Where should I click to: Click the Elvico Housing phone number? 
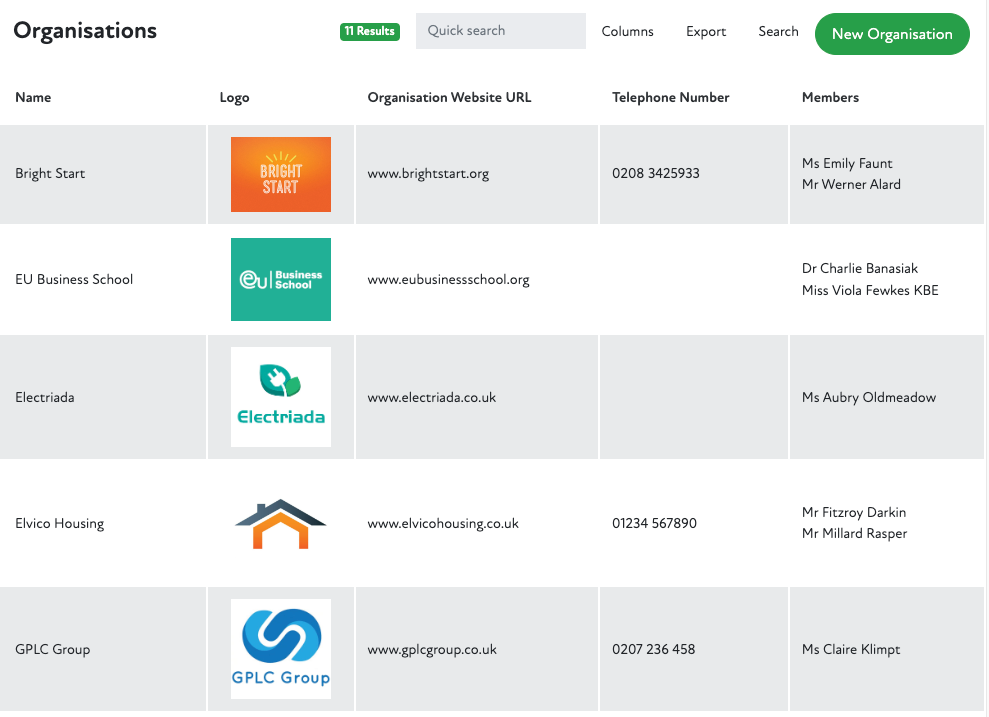pyautogui.click(x=654, y=524)
